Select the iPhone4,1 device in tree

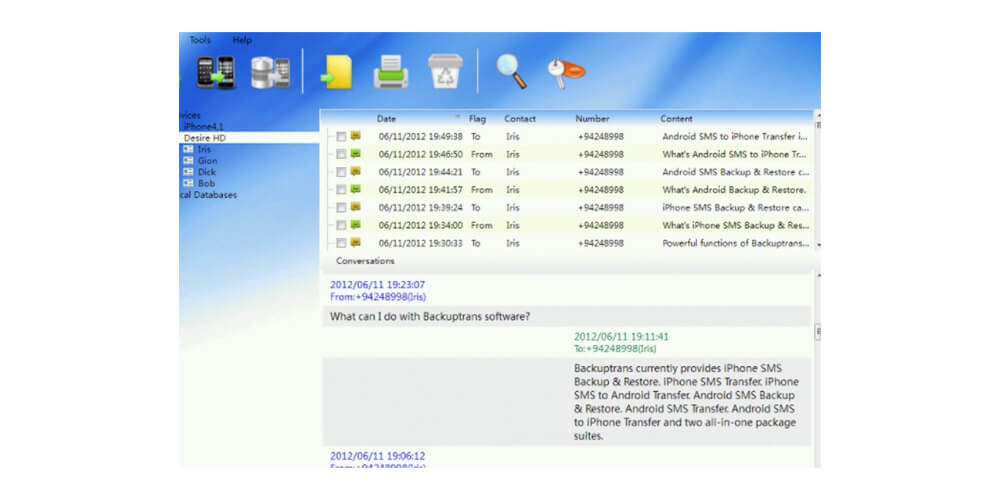pos(203,127)
